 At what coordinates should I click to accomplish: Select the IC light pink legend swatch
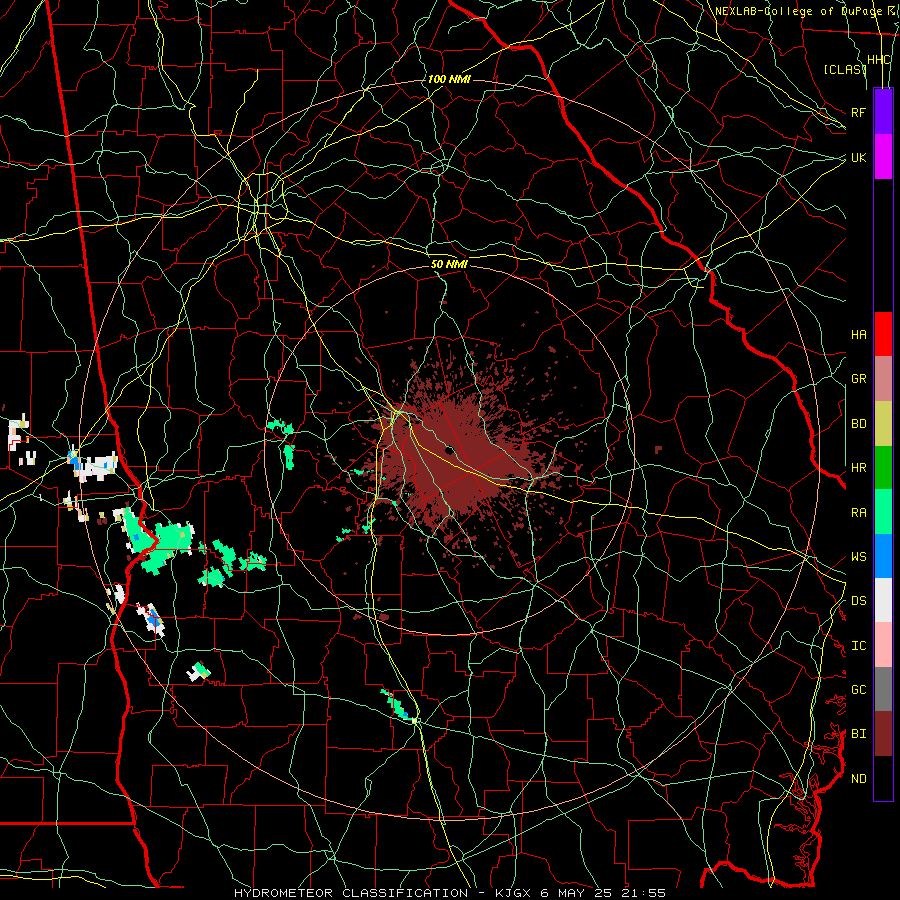pyautogui.click(x=883, y=645)
